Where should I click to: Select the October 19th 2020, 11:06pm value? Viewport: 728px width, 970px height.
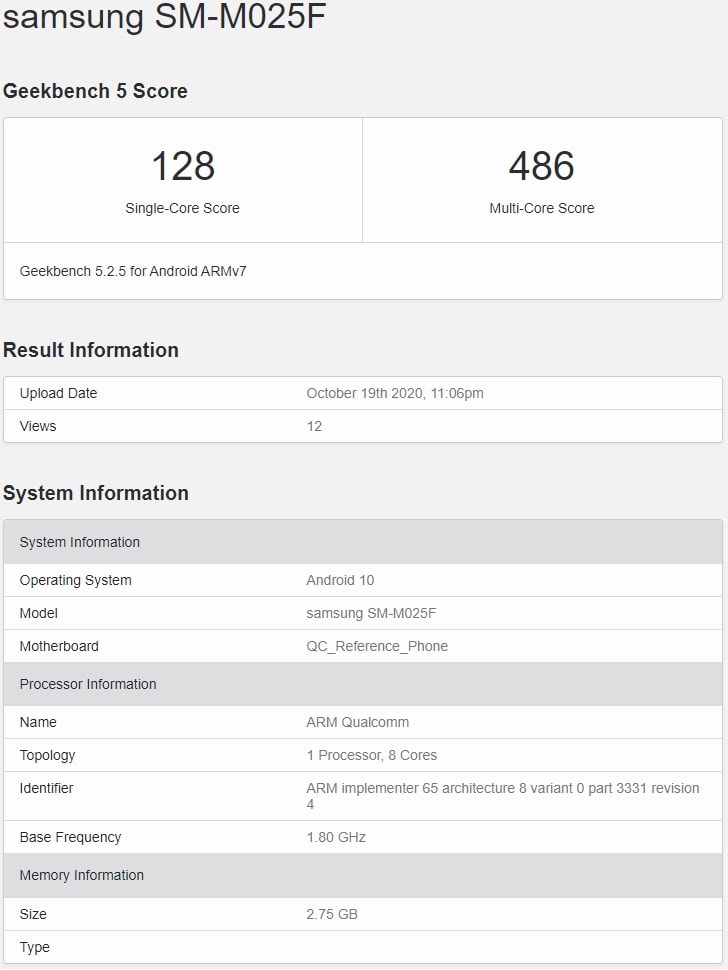coord(395,393)
